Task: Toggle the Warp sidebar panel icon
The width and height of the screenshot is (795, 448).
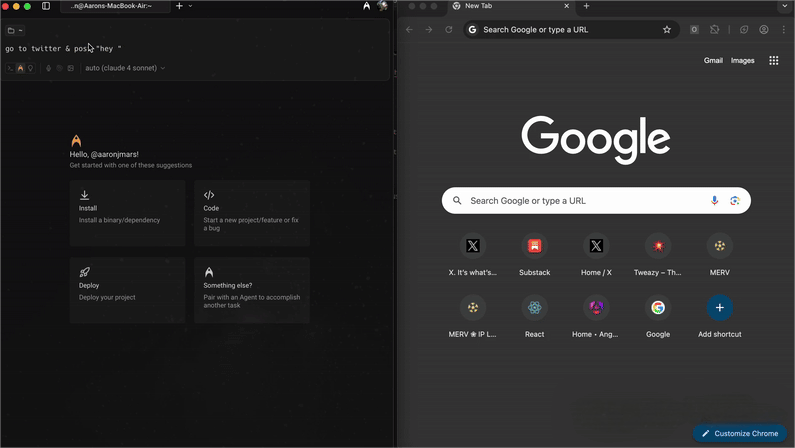Action: pos(46,6)
